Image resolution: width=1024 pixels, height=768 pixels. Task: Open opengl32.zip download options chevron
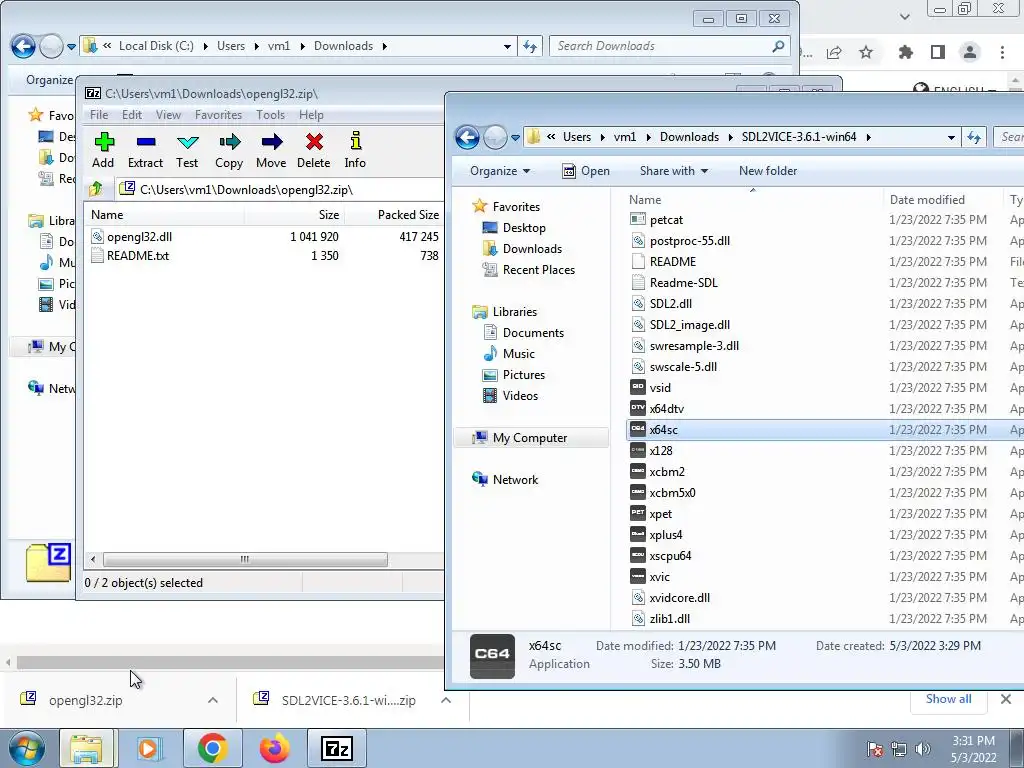coord(213,700)
